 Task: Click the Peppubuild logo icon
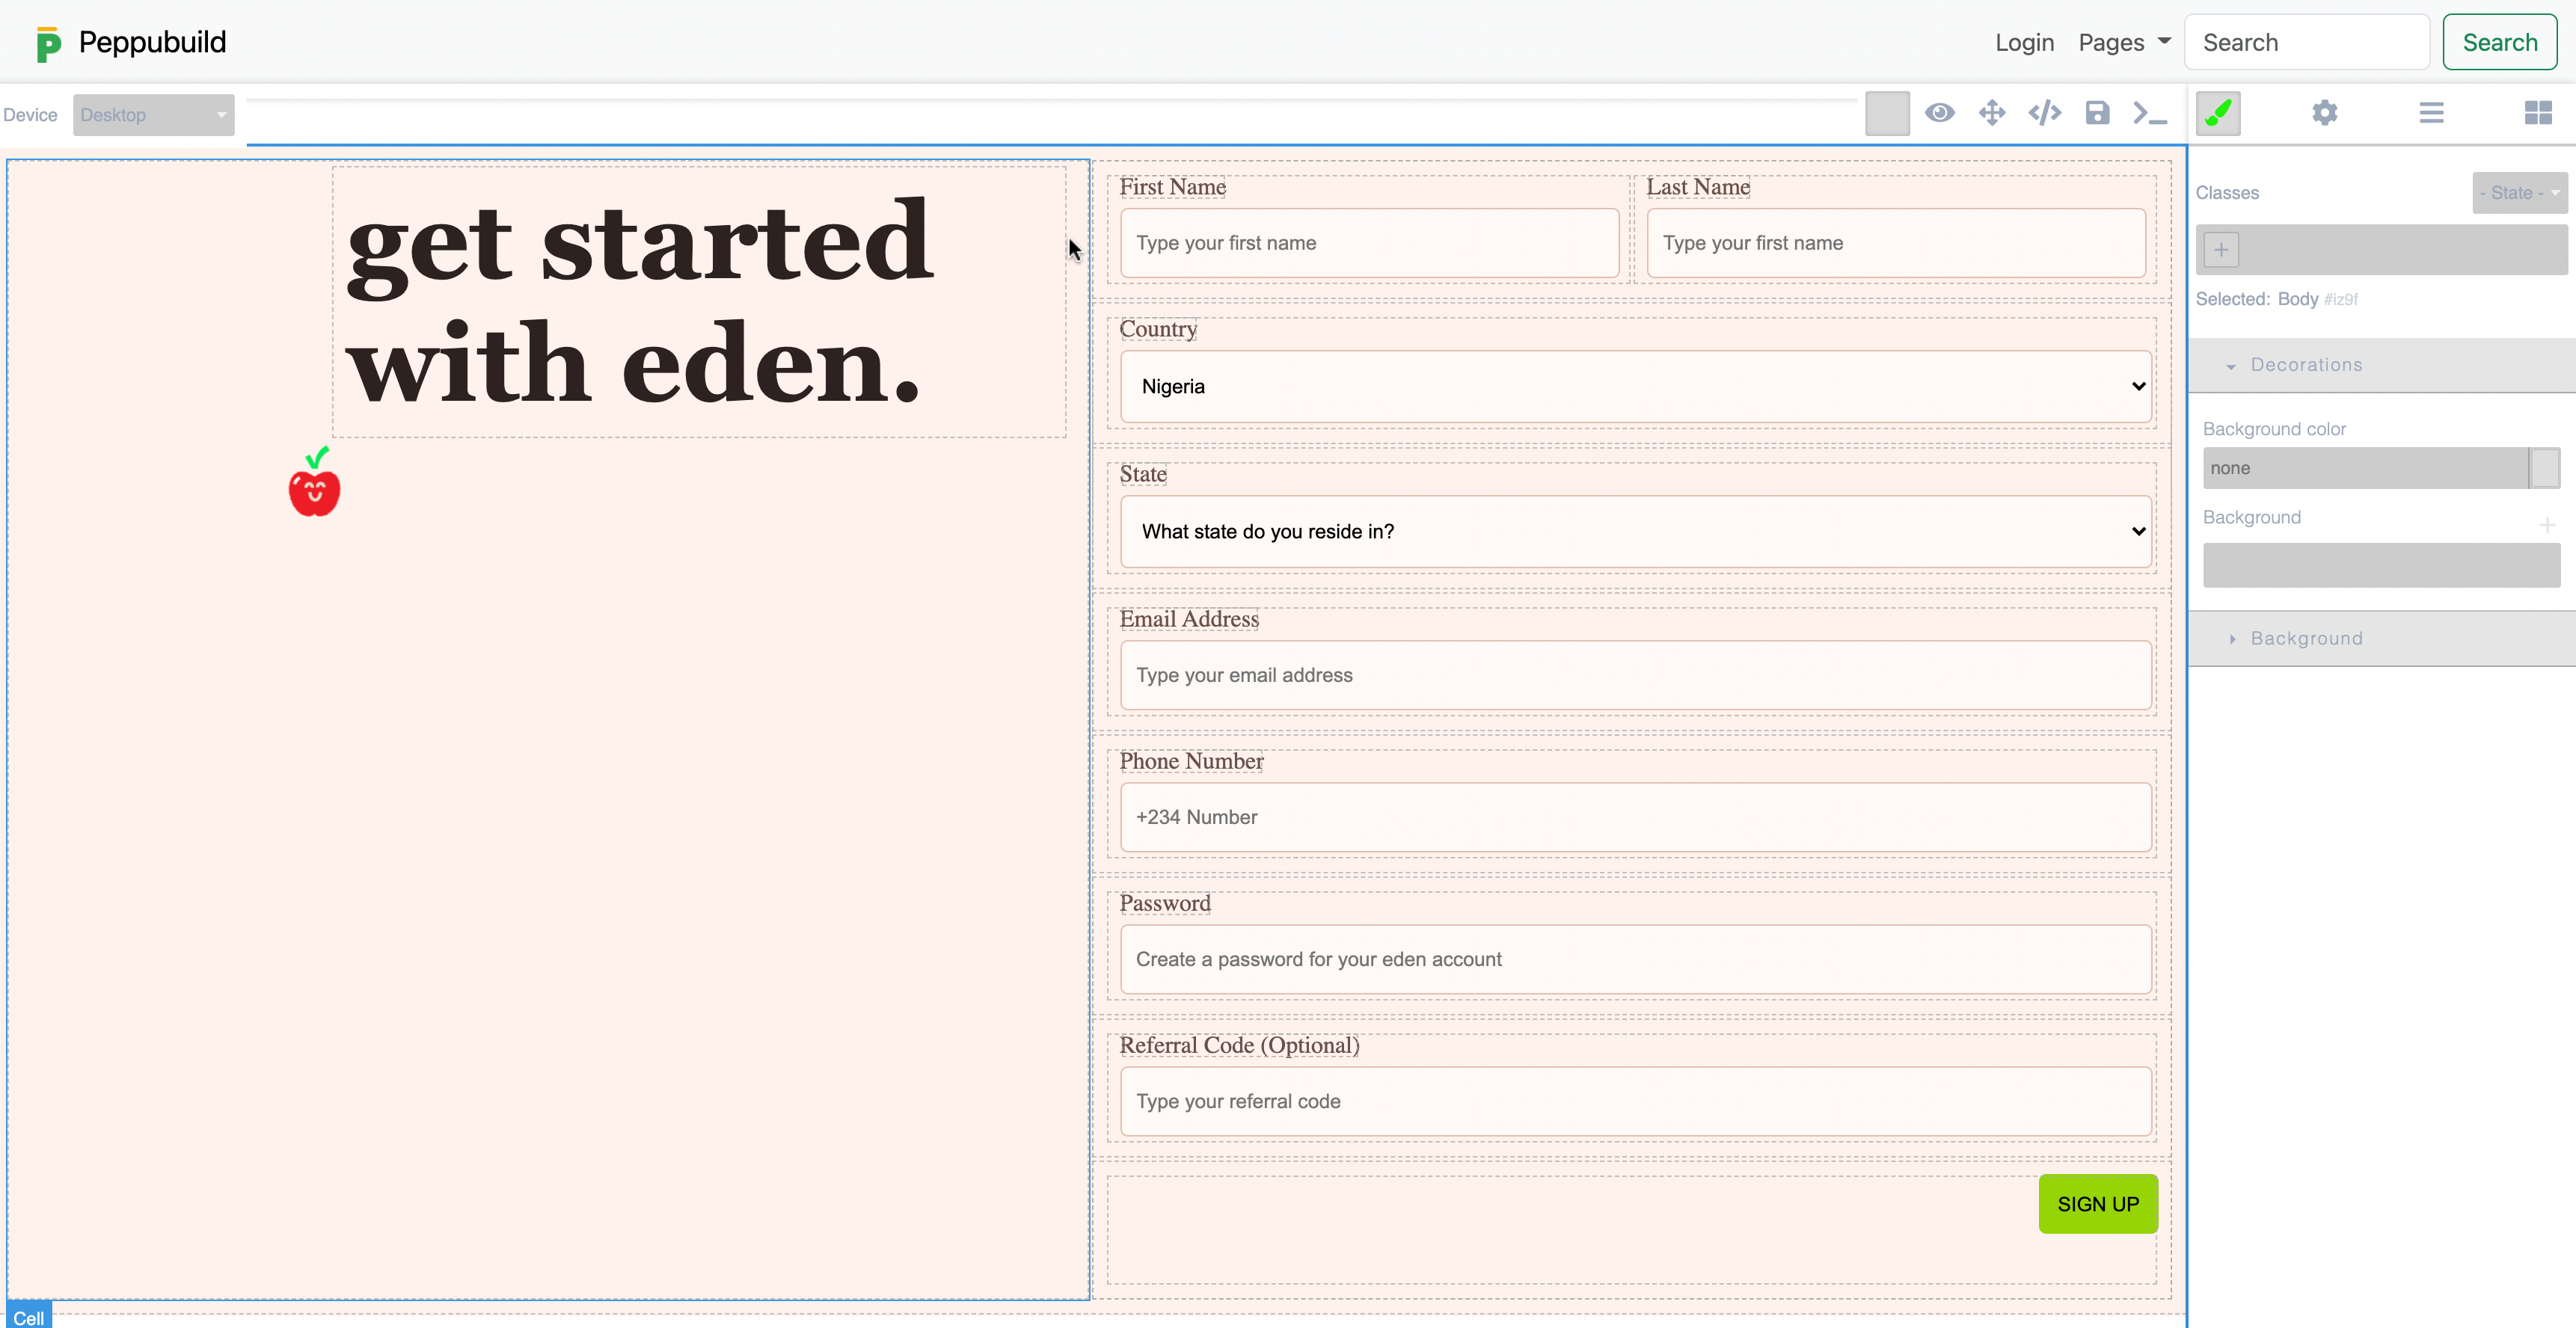(x=48, y=44)
